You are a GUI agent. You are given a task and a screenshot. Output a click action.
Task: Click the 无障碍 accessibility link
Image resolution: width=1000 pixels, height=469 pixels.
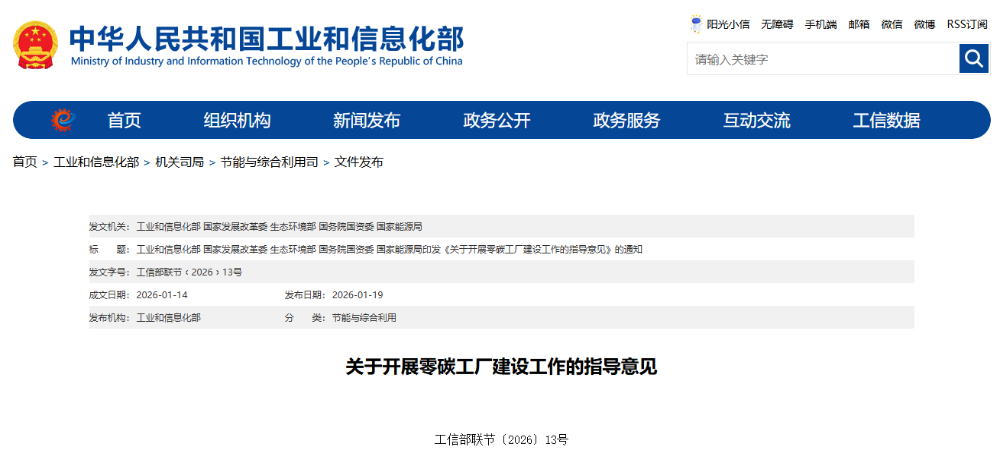[777, 24]
